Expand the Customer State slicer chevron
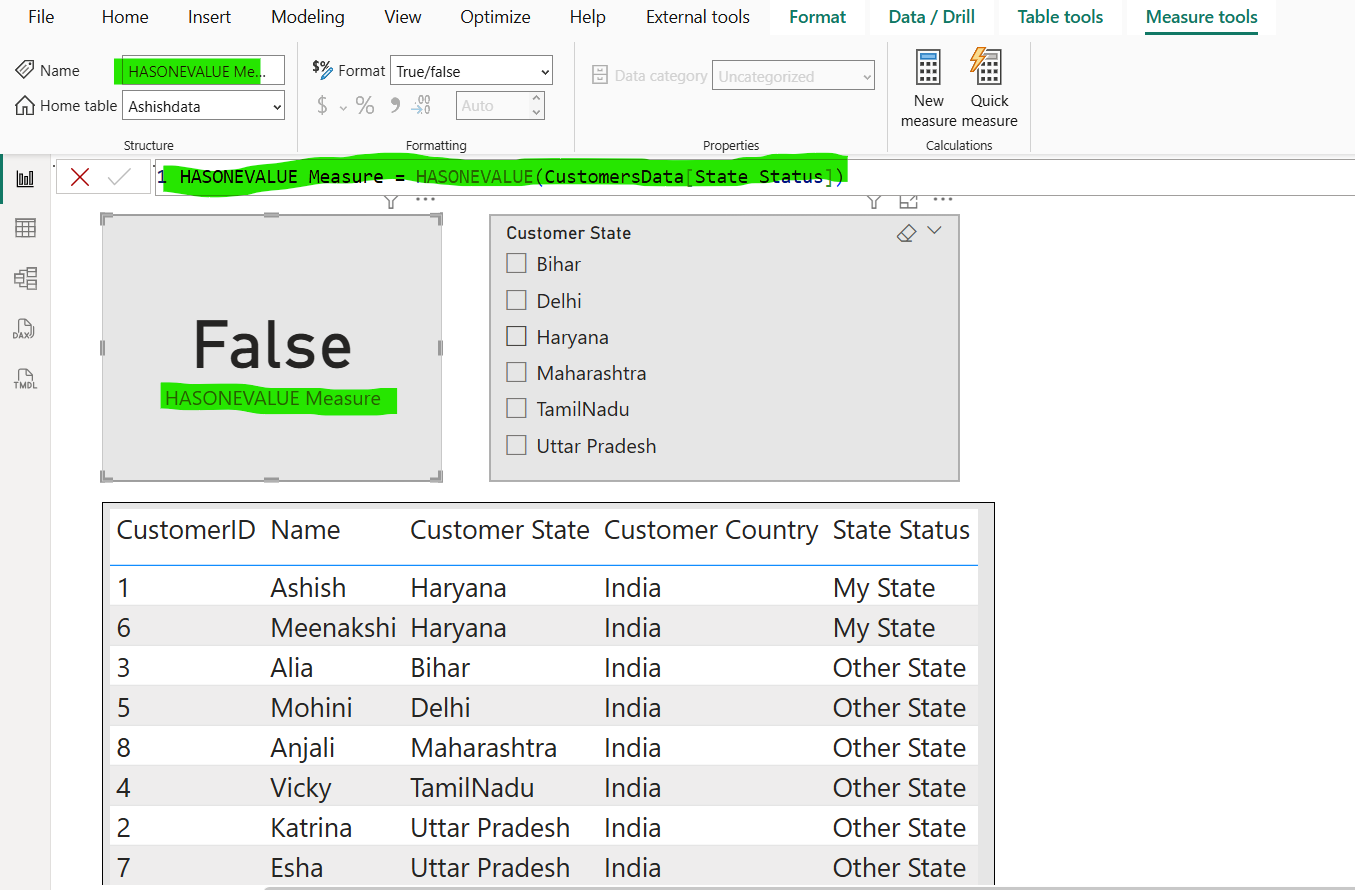This screenshot has height=890, width=1355. pyautogui.click(x=935, y=231)
